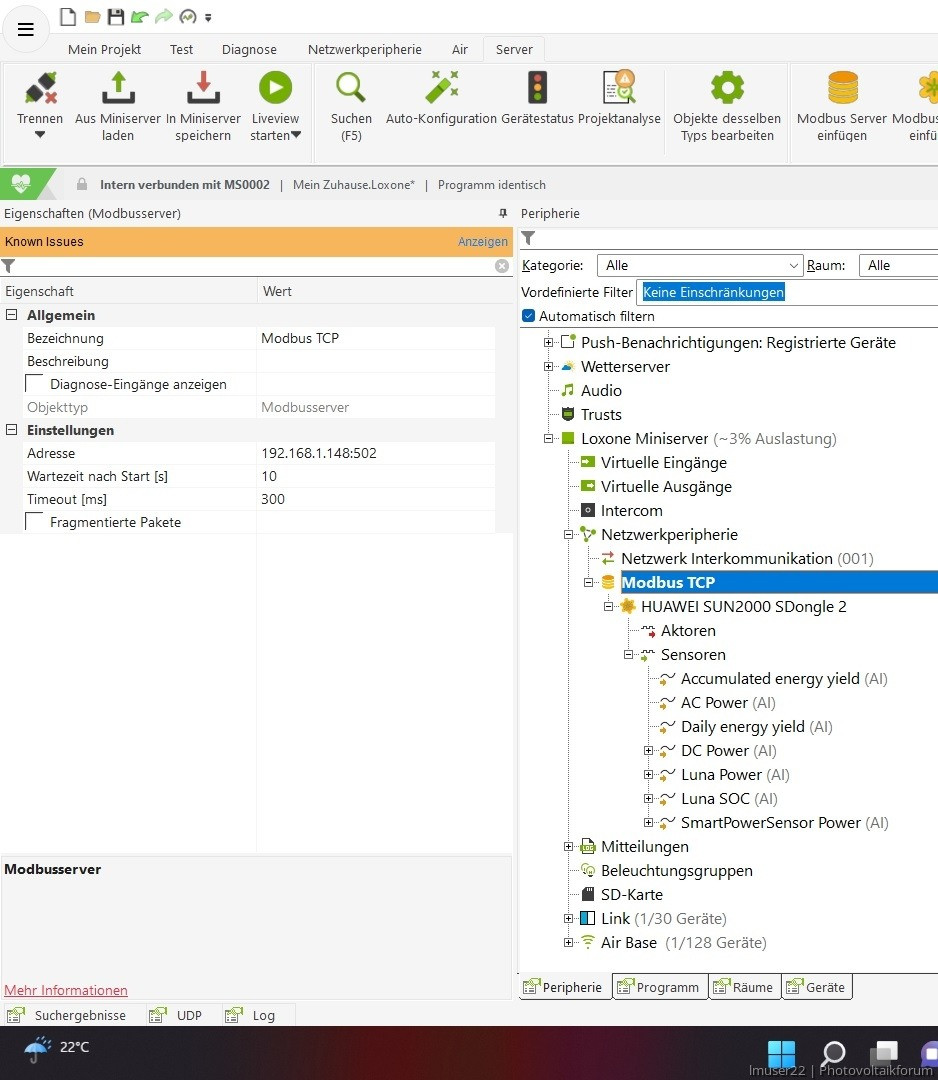Select the Intercom tree item
The image size is (938, 1080).
pos(632,510)
